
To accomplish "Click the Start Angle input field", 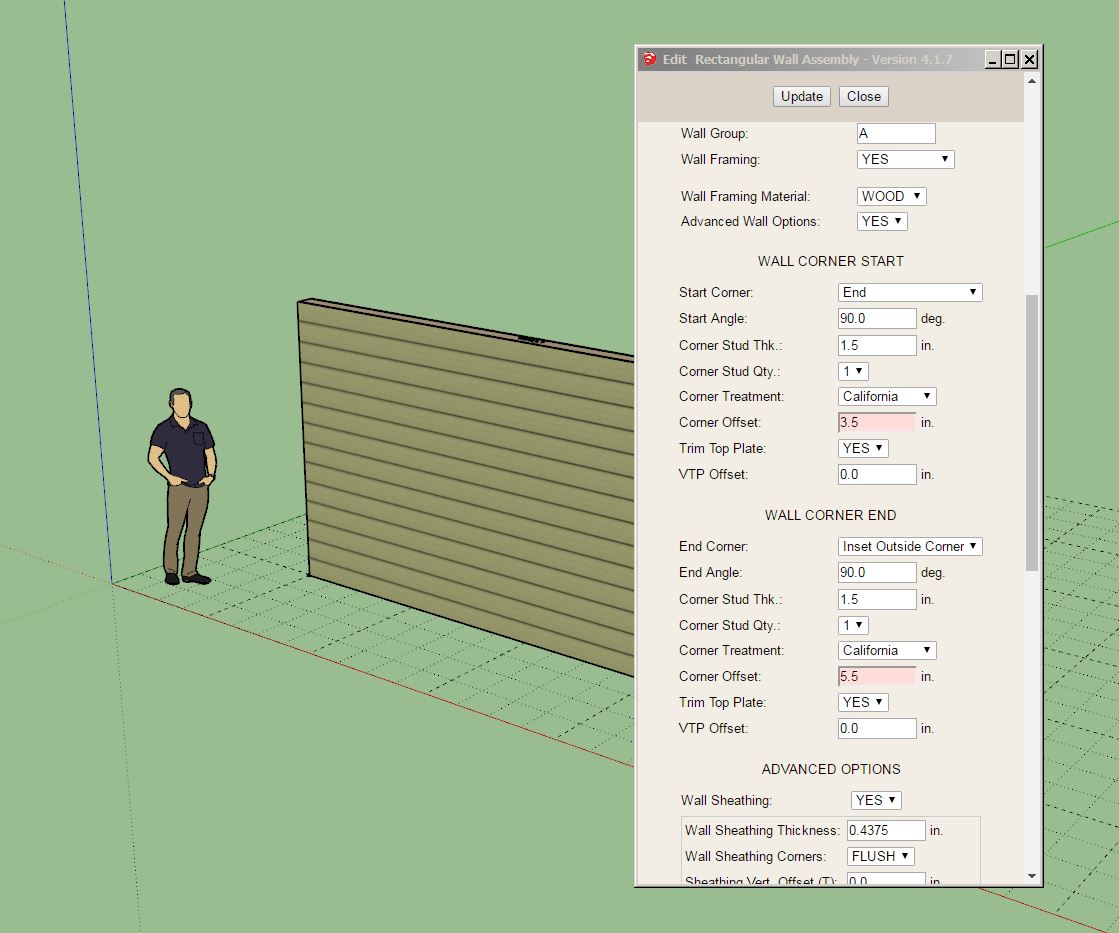I will coord(877,318).
